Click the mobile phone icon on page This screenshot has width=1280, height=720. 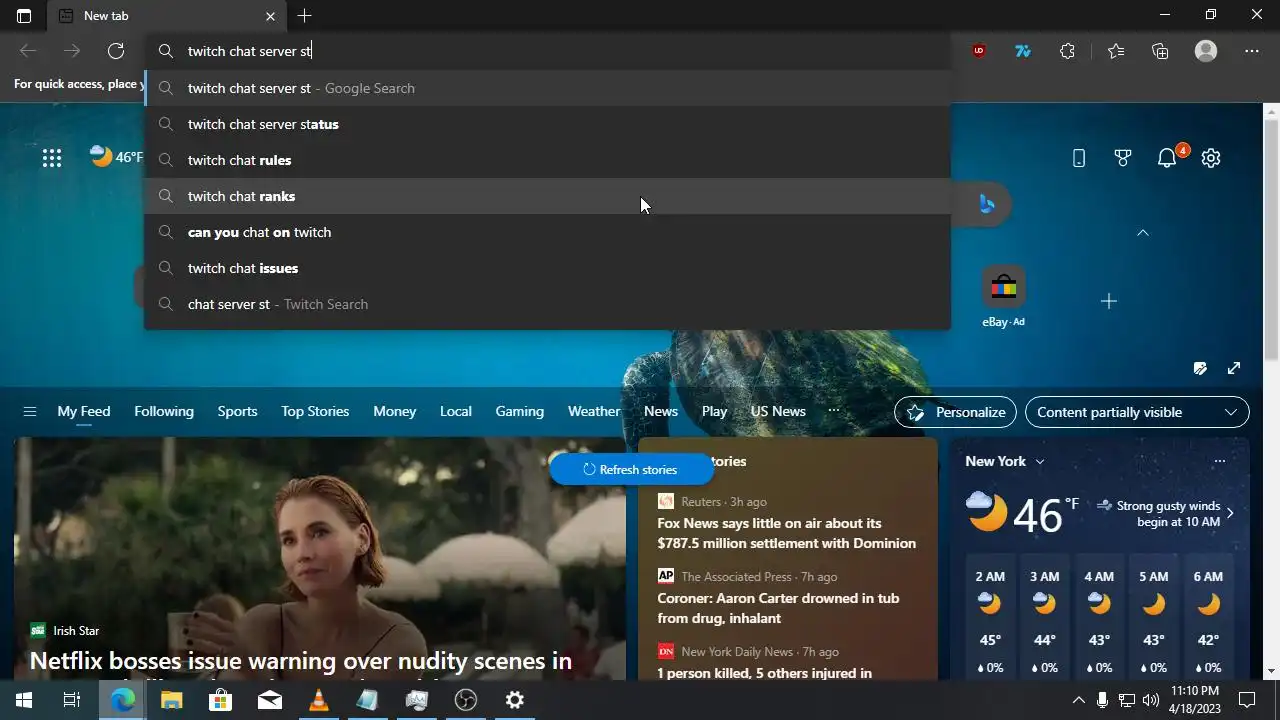[x=1079, y=158]
